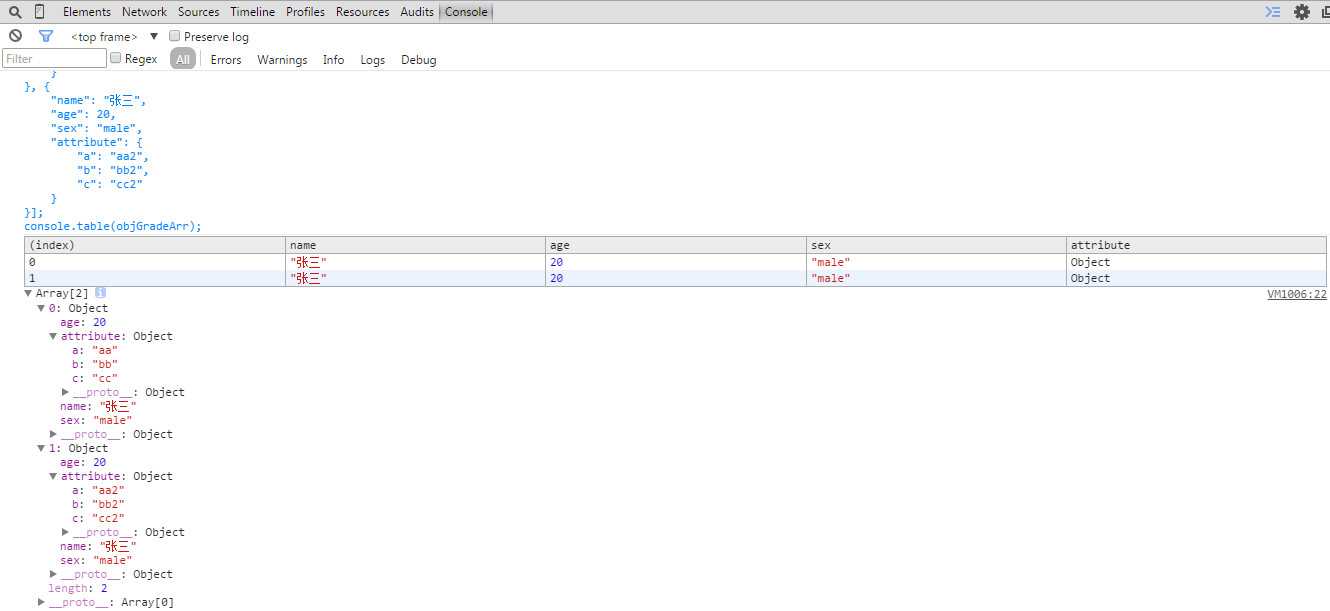Open the <top frame> context dropdown
This screenshot has height=611, width=1330.
114,37
